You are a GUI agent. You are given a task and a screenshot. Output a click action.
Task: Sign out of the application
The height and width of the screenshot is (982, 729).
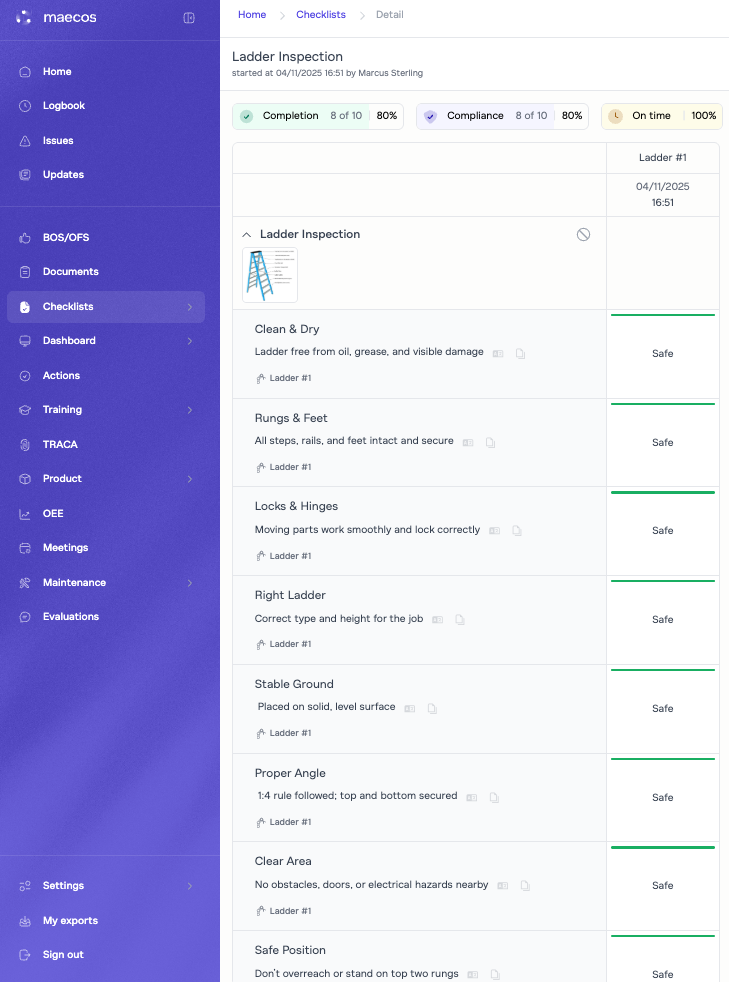pos(63,955)
